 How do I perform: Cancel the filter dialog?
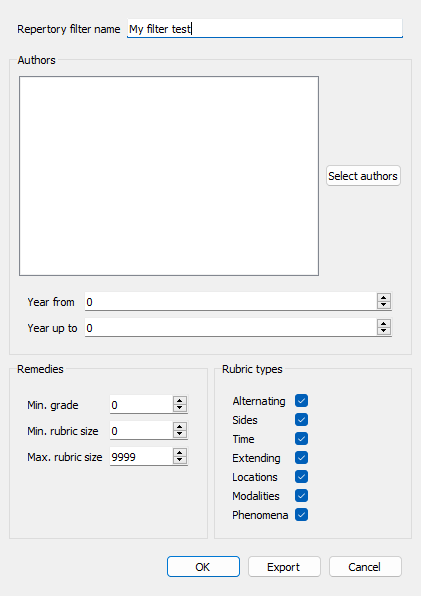click(365, 567)
